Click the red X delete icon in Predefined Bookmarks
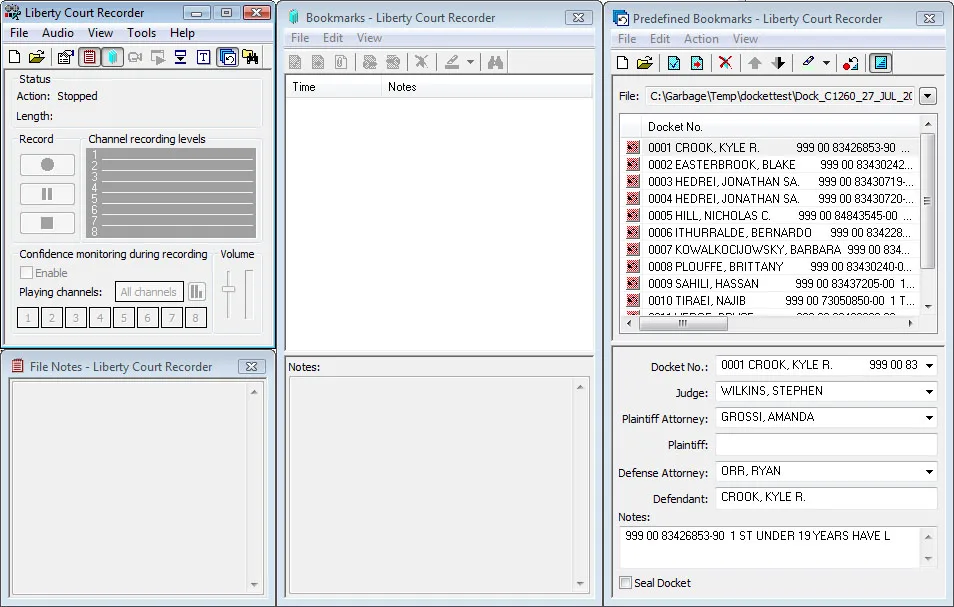Screen dimensions: 954x607 pos(725,63)
